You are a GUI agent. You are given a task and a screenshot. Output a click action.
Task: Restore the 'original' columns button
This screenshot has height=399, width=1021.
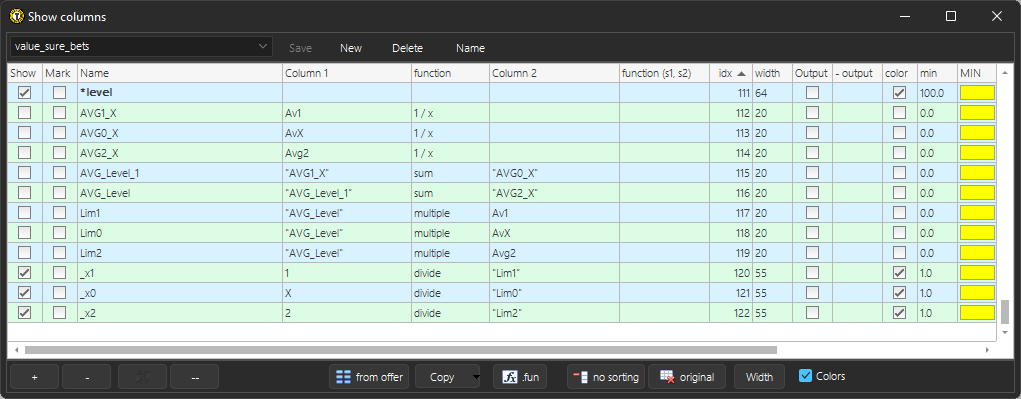(687, 377)
